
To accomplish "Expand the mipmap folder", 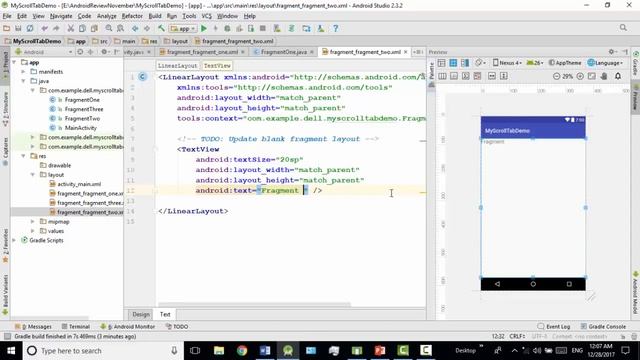I will coord(33,222).
